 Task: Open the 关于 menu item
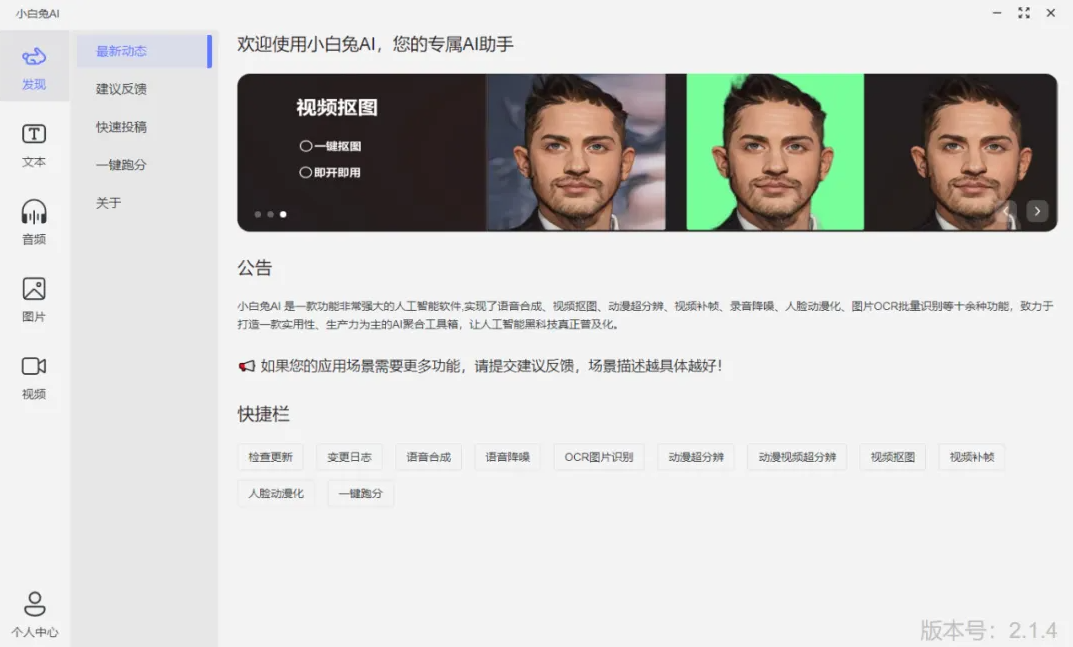[x=108, y=203]
